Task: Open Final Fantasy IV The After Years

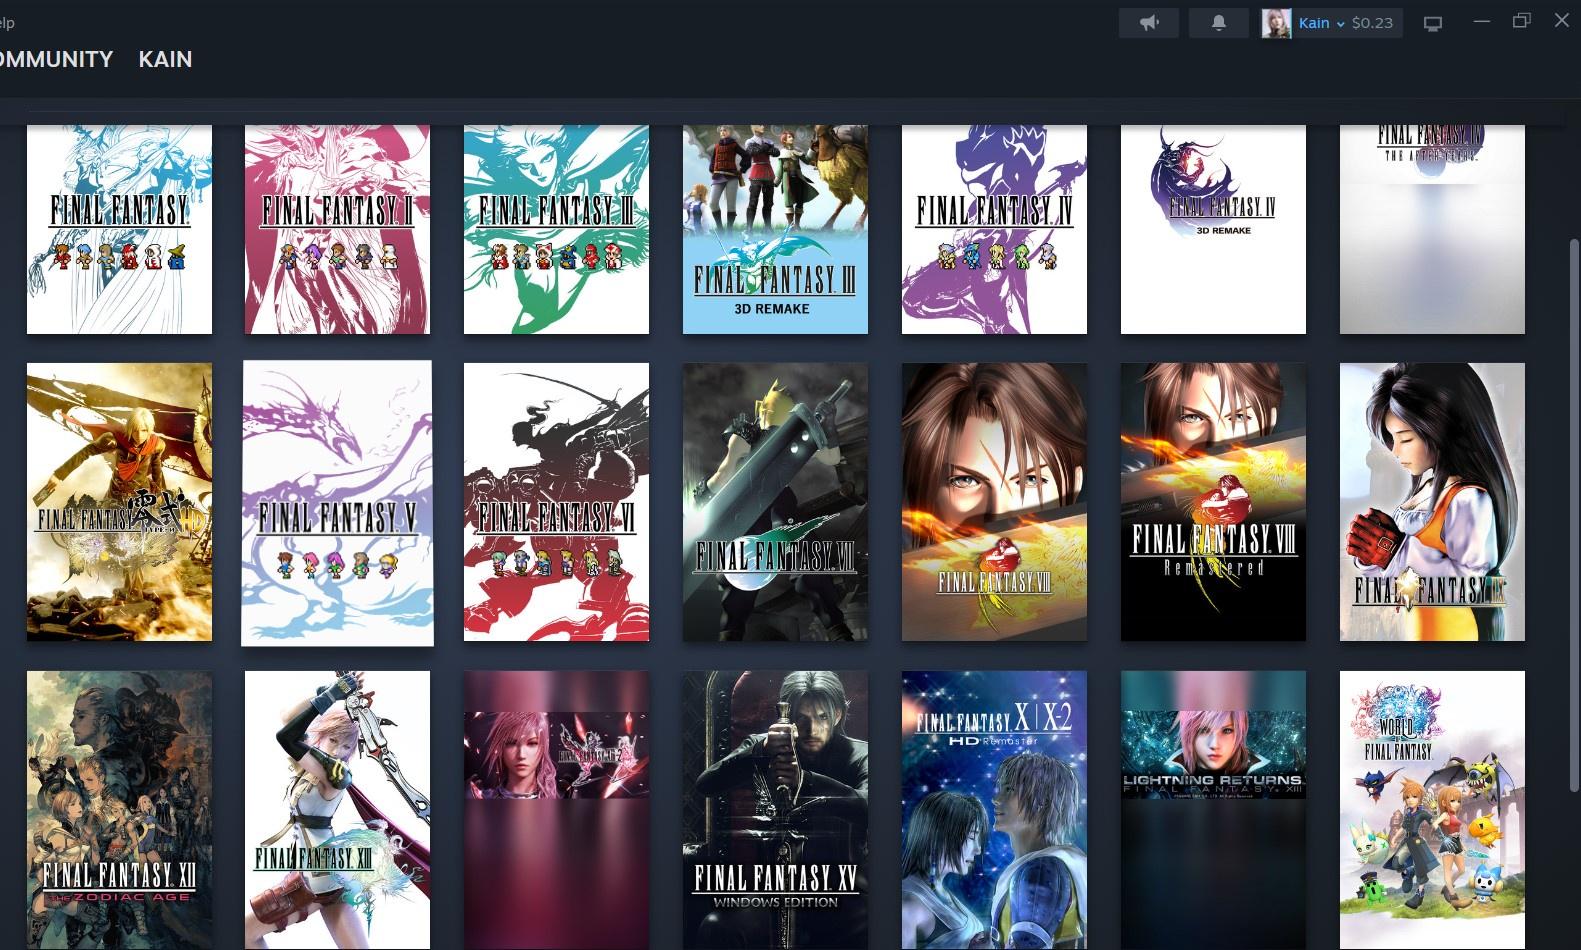Action: pos(1432,229)
